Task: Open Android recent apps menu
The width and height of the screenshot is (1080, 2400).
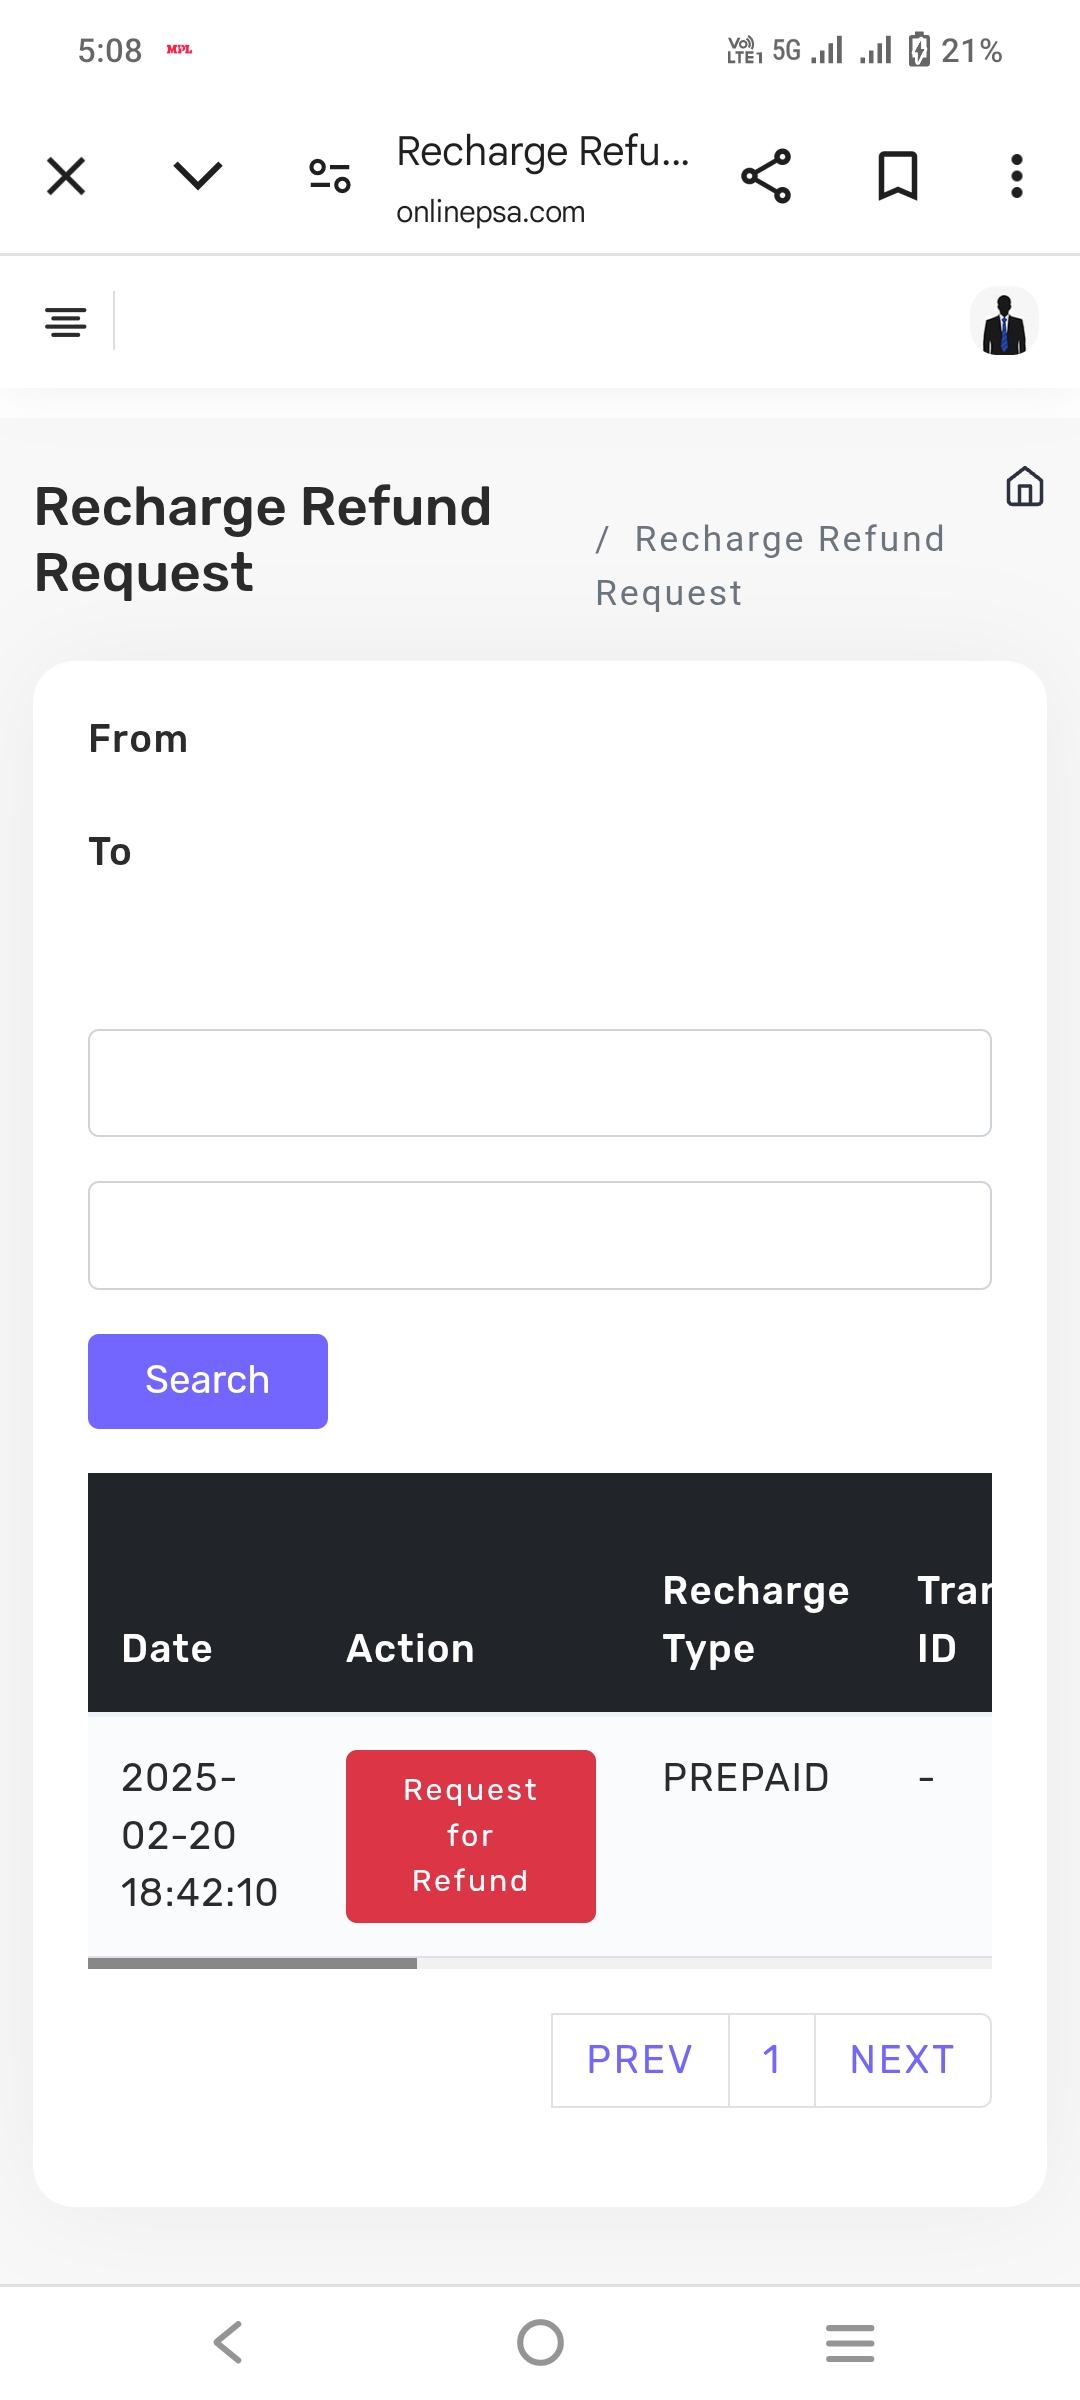Action: [850, 2342]
